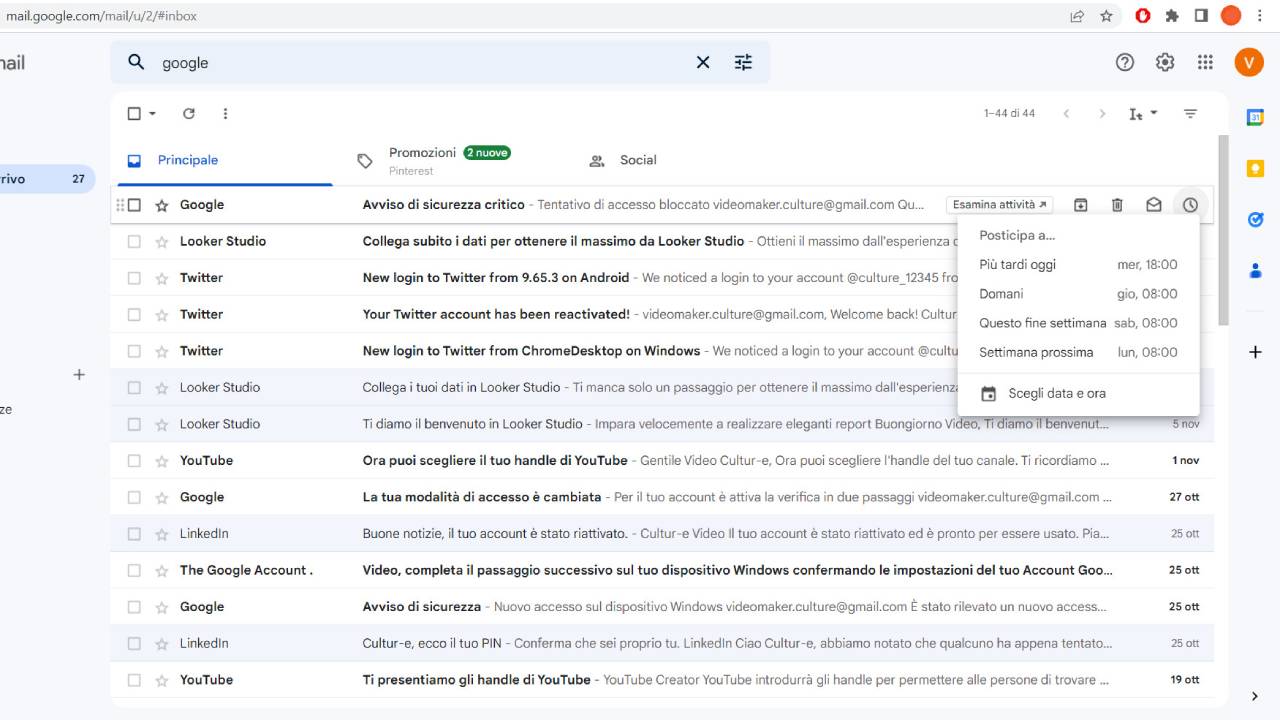Image resolution: width=1280 pixels, height=720 pixels.
Task: Open the Help question mark icon
Action: point(1125,62)
